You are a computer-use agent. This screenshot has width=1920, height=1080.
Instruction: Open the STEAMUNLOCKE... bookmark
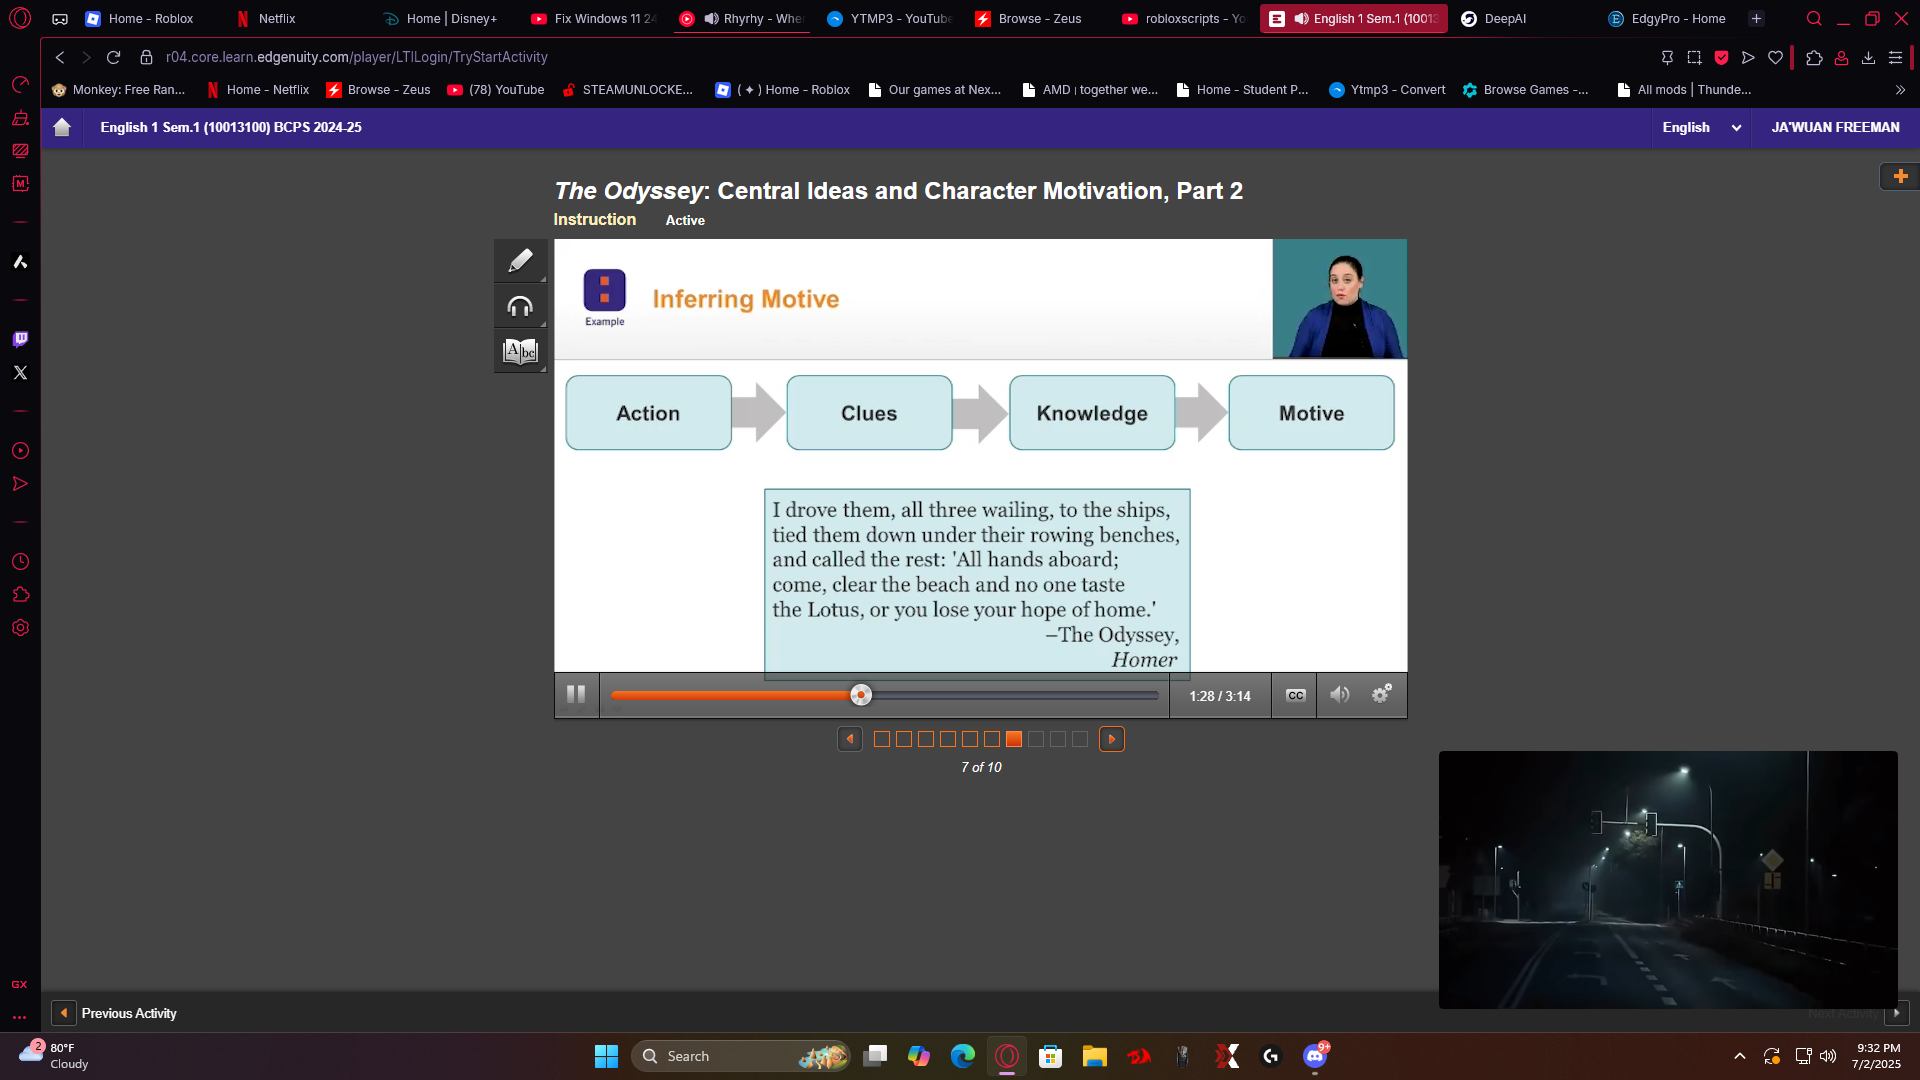point(627,90)
